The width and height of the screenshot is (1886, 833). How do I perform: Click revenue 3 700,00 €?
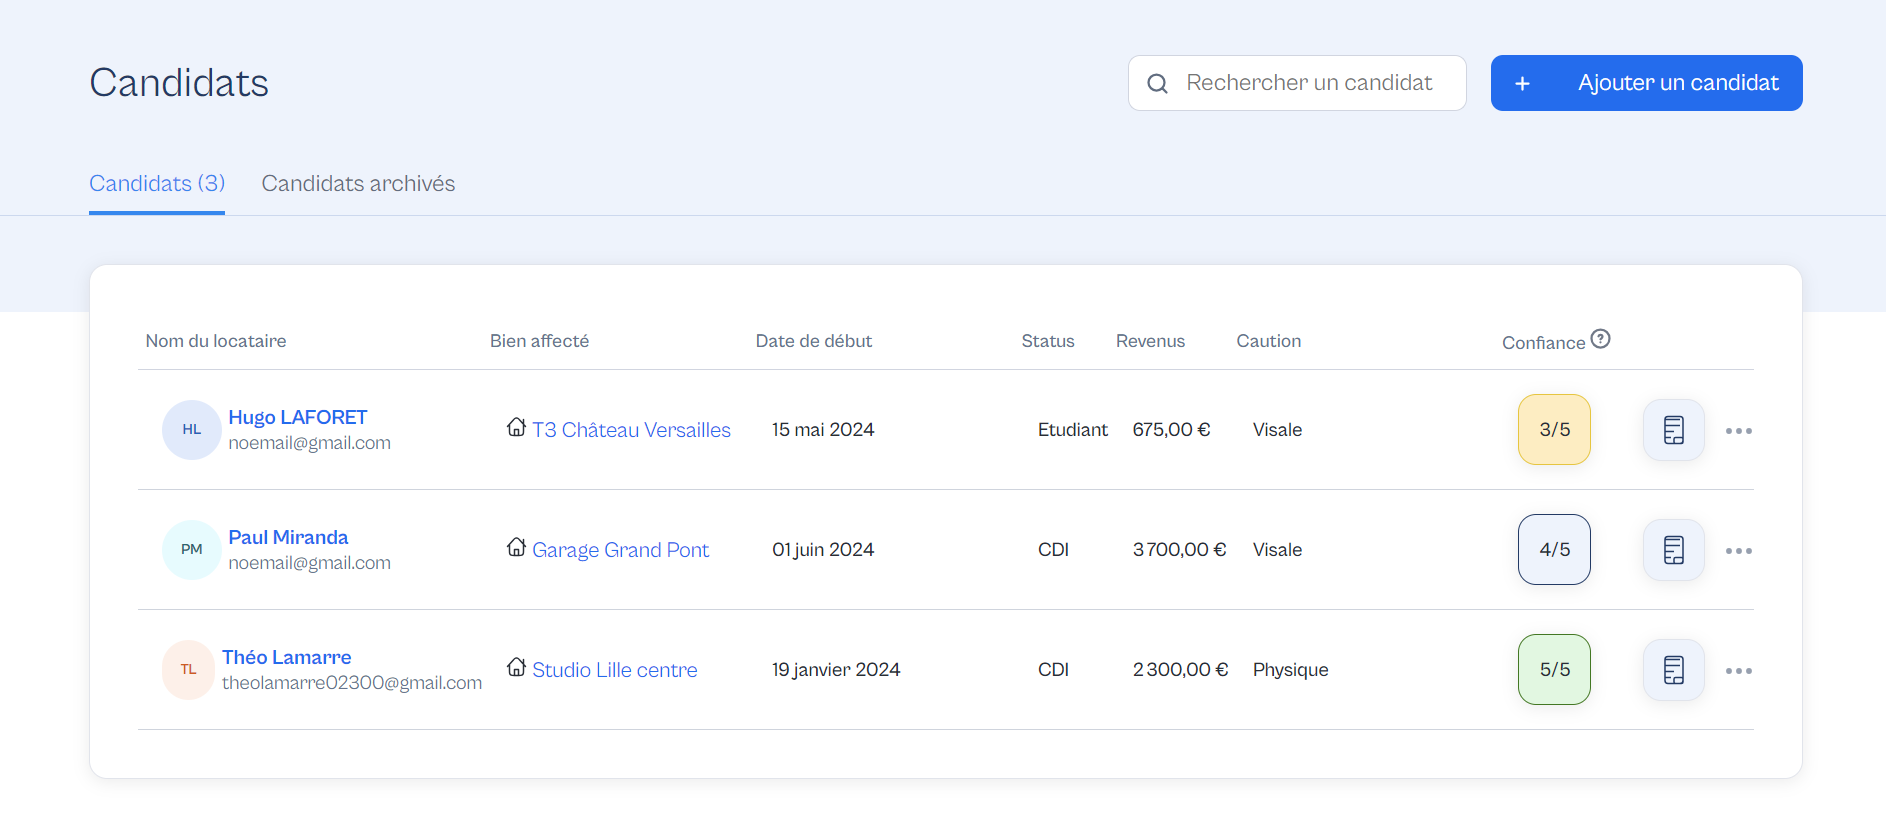coord(1179,550)
